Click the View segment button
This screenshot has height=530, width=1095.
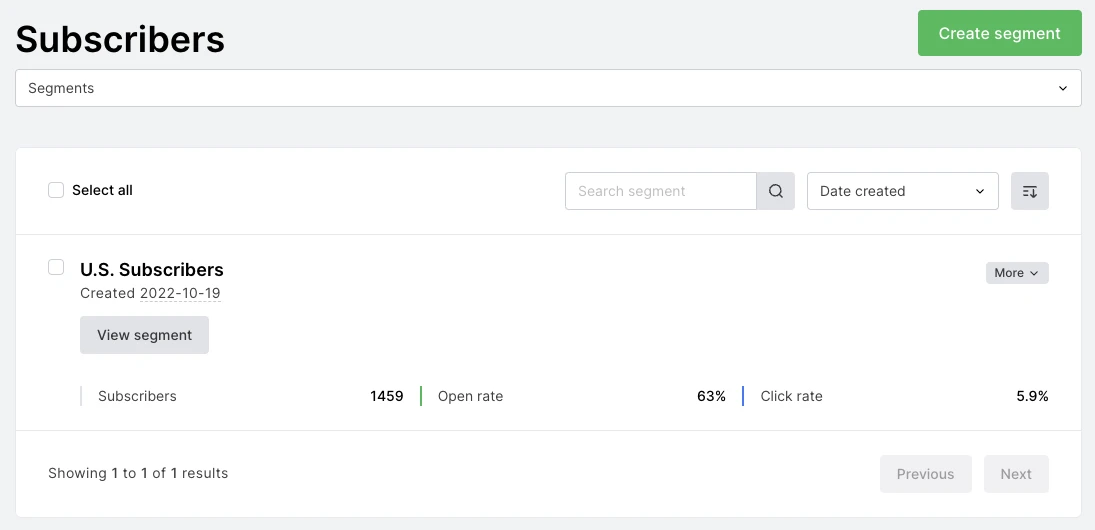pos(144,335)
